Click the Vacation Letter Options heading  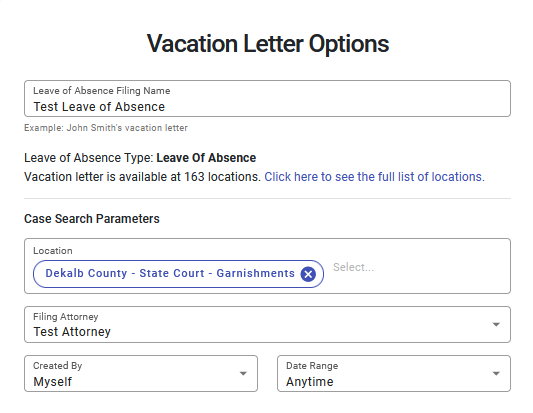(x=268, y=44)
